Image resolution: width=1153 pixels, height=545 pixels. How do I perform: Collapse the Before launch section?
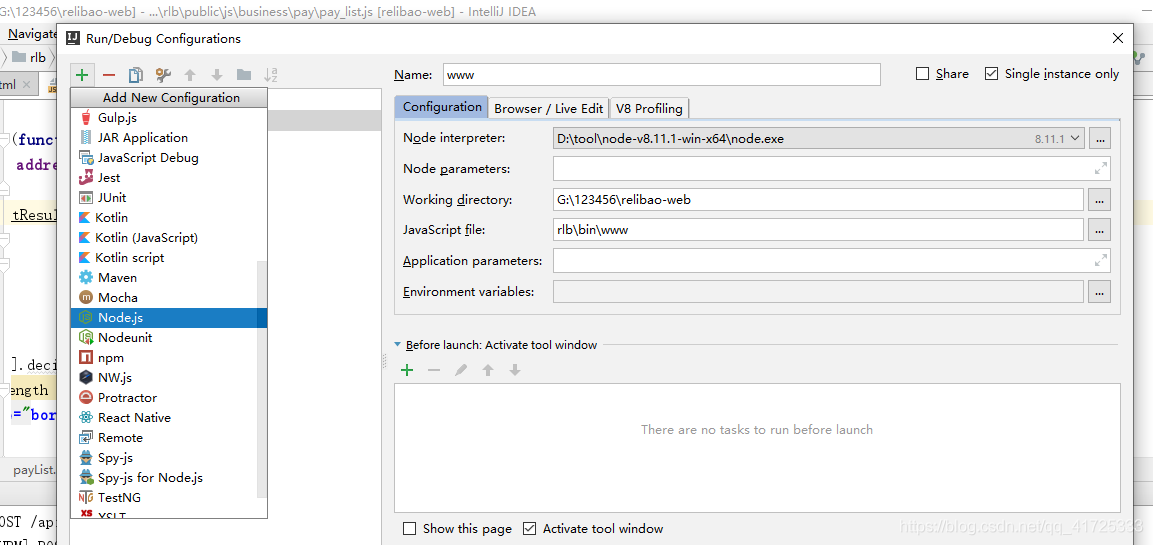point(398,345)
